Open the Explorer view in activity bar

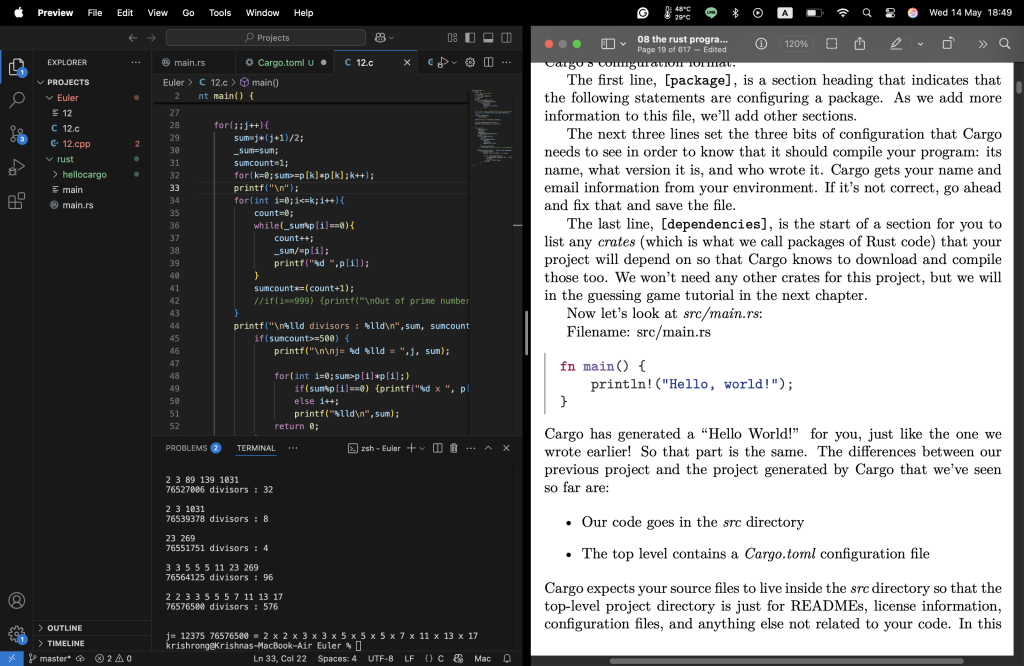(x=16, y=67)
